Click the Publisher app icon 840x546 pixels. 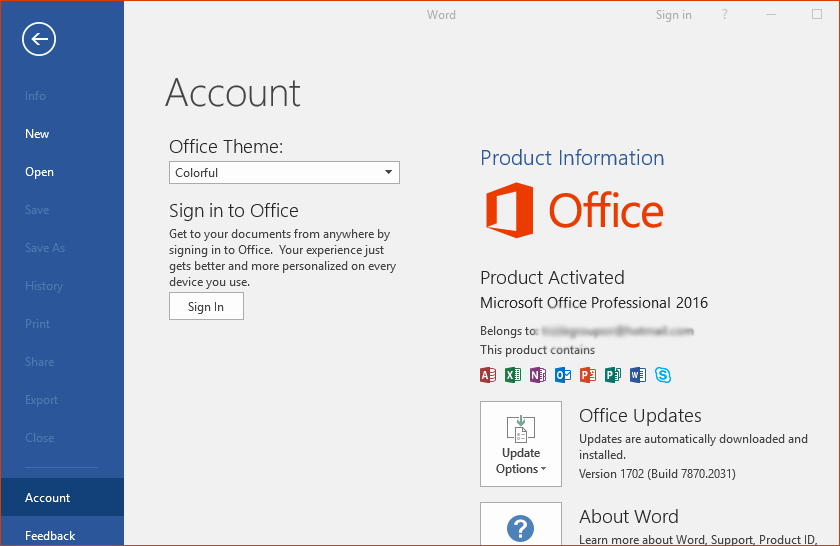[x=613, y=375]
